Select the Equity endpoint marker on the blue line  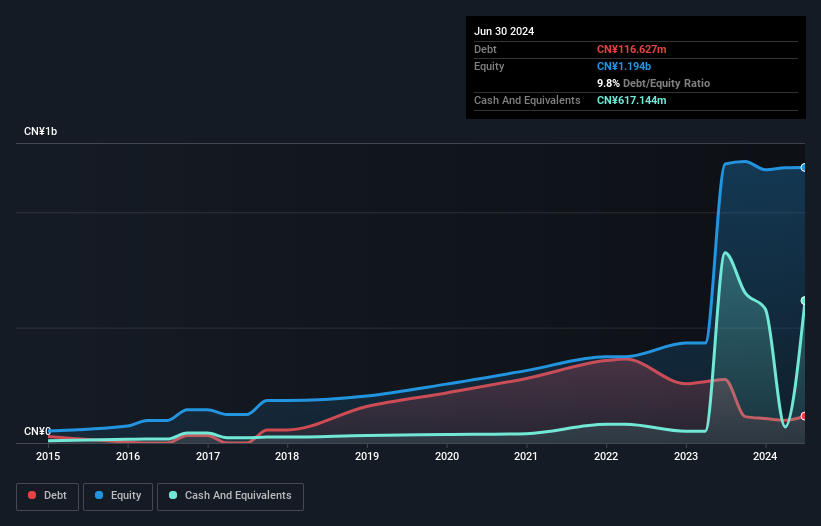(804, 167)
